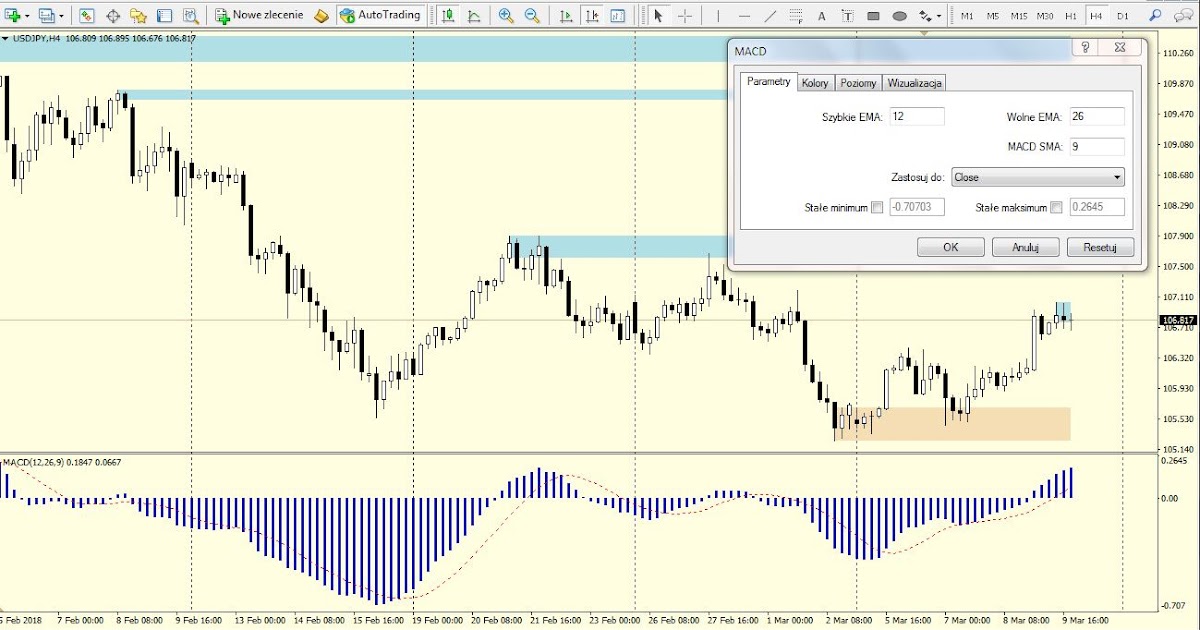Expand the arrows tool dropdown arrow
Viewport: 1200px width, 630px height.
pyautogui.click(x=938, y=16)
